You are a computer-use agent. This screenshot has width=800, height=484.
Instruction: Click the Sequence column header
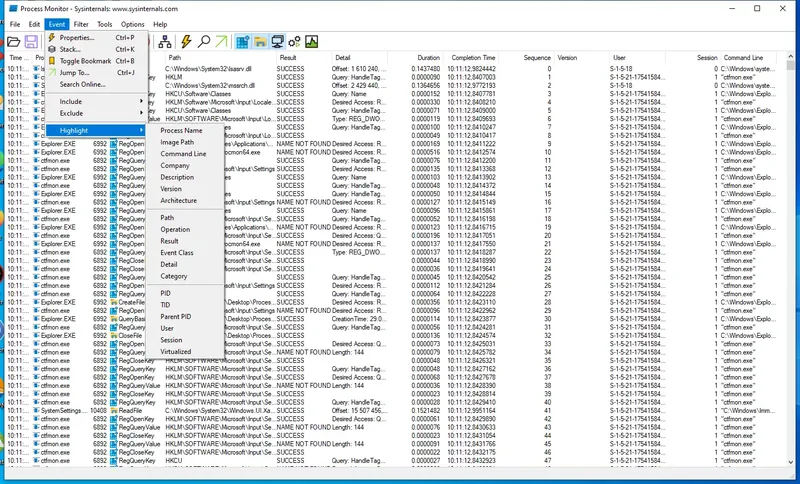(527, 58)
